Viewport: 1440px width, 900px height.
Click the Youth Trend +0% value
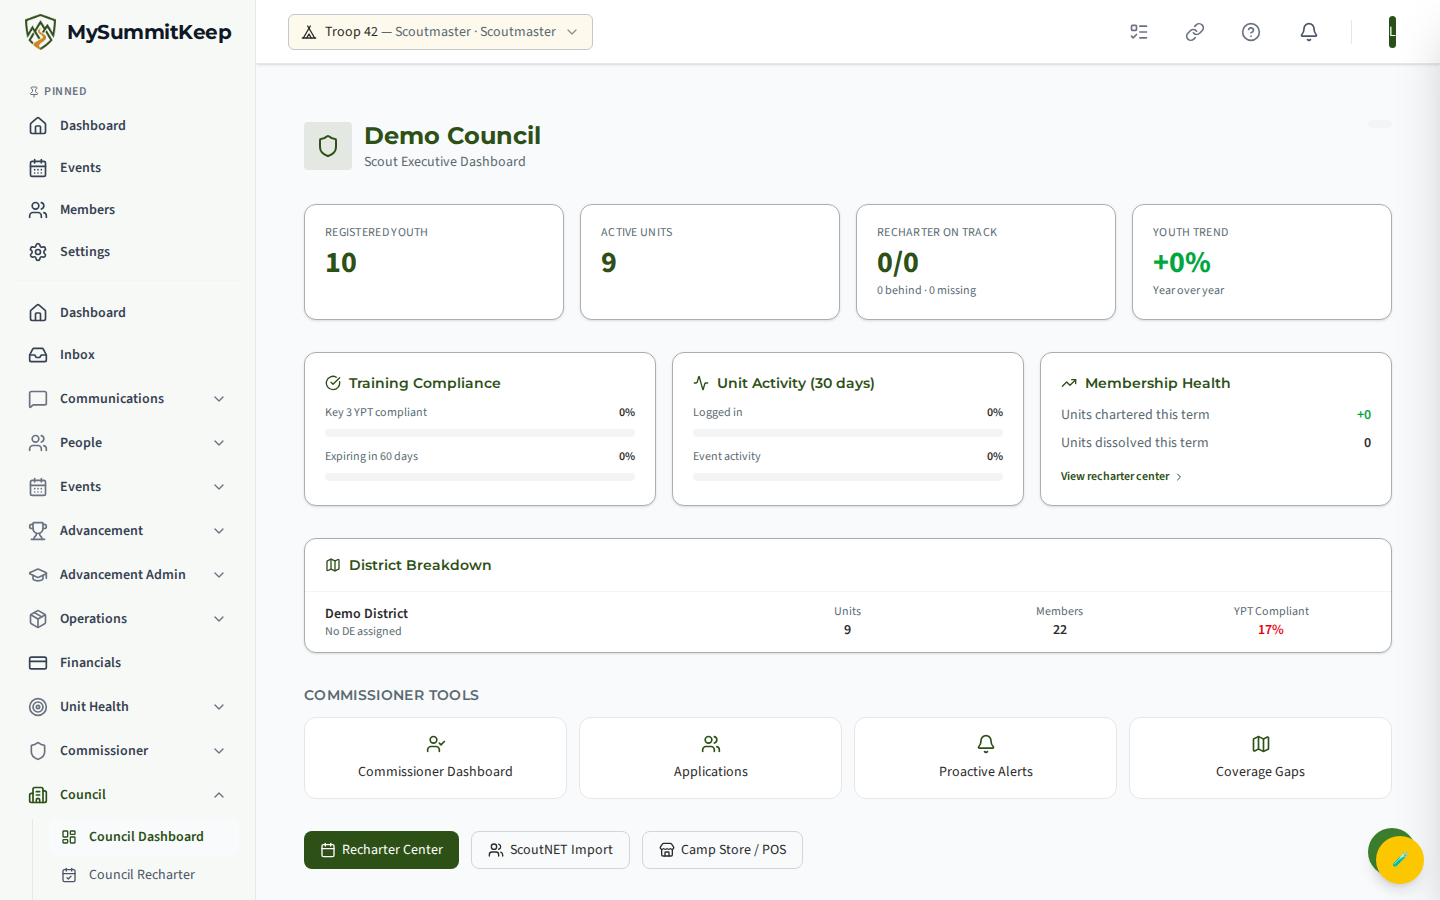click(1182, 262)
